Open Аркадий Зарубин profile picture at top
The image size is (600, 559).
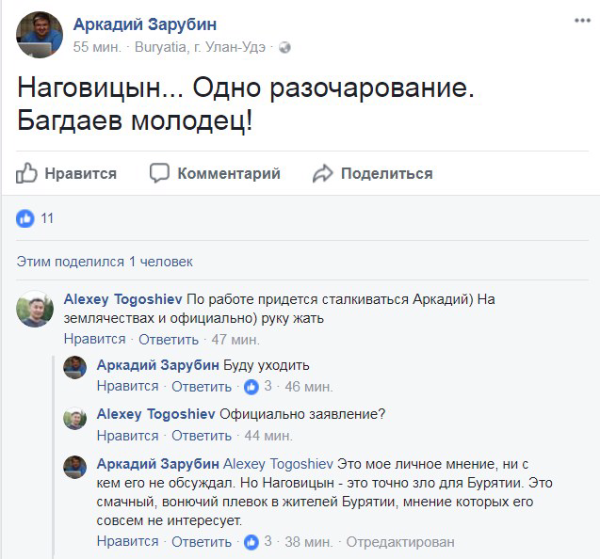39,33
